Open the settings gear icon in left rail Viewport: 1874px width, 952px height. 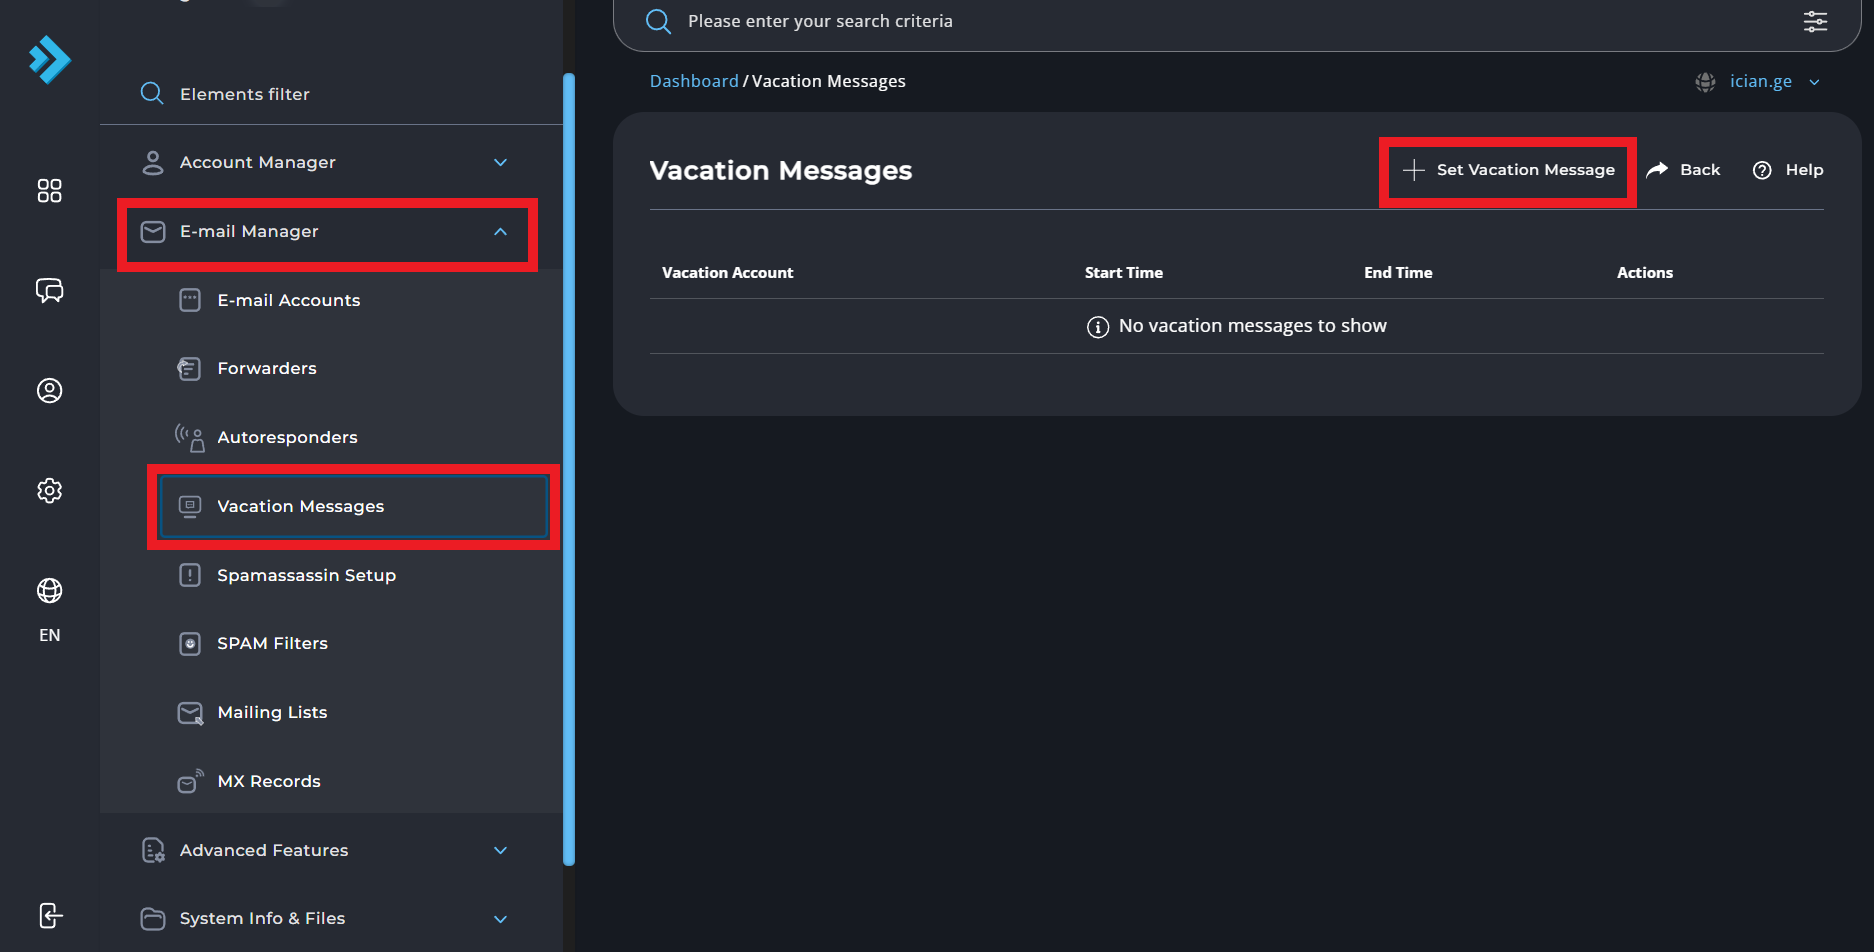tap(49, 490)
